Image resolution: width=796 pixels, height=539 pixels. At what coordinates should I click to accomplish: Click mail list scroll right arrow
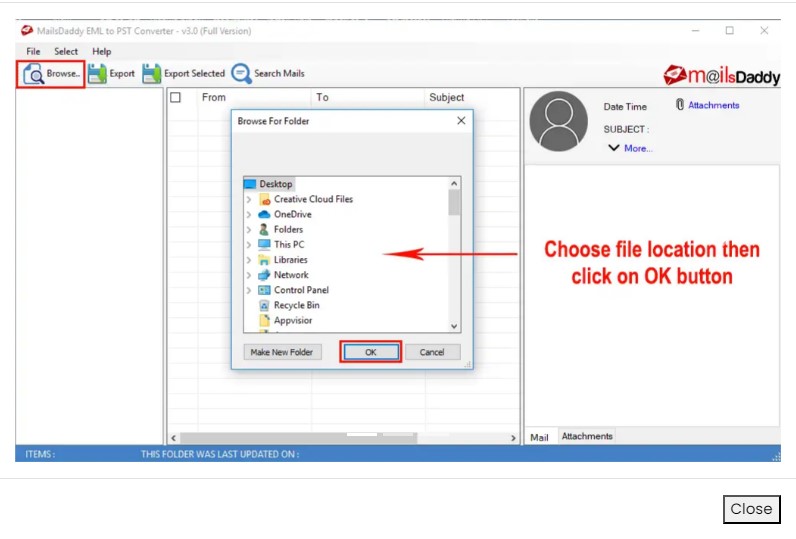513,438
